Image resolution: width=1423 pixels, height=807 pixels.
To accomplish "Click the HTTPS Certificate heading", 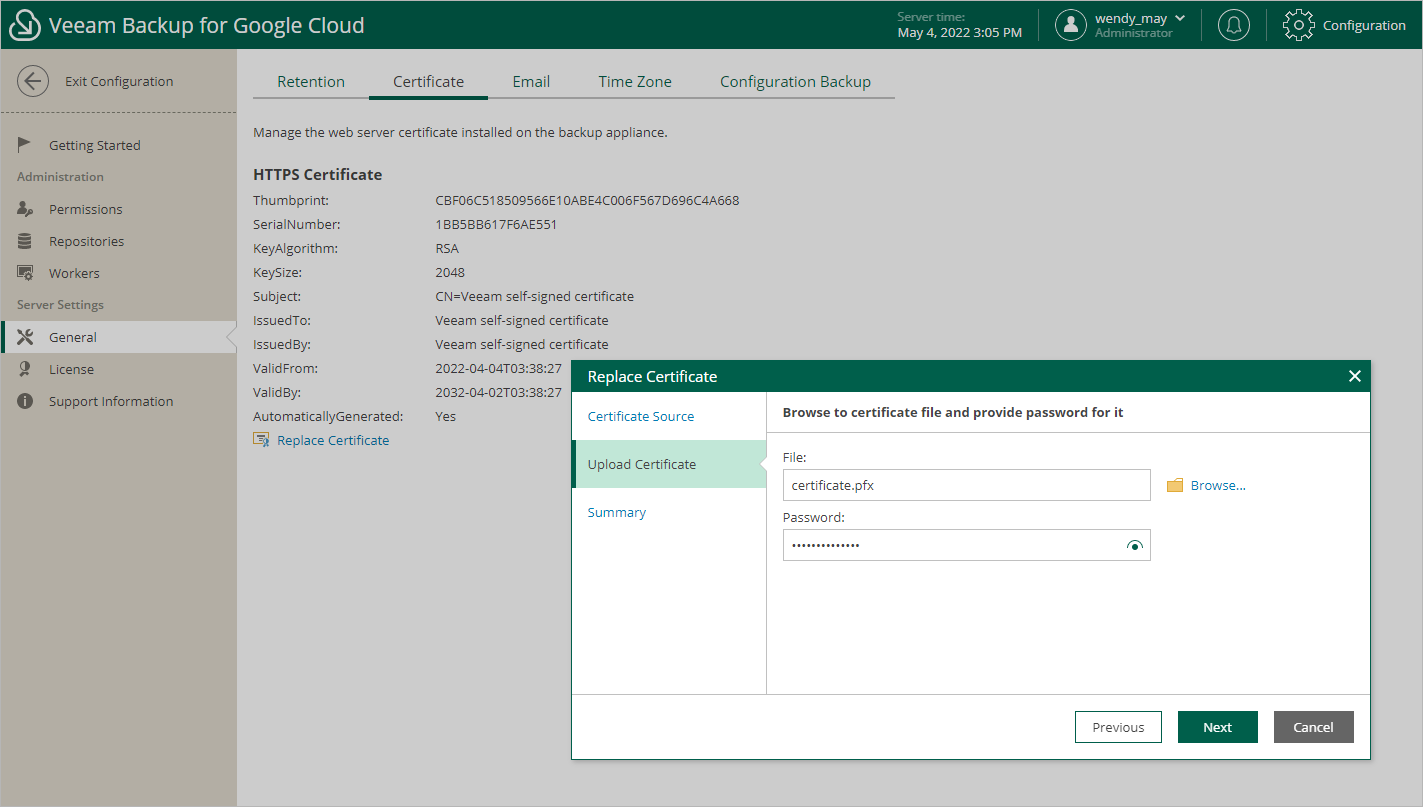I will (x=317, y=174).
